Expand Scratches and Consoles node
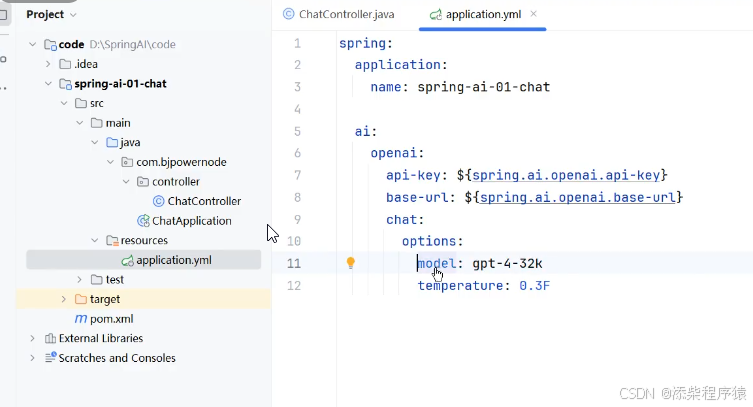The width and height of the screenshot is (753, 407). coord(32,358)
